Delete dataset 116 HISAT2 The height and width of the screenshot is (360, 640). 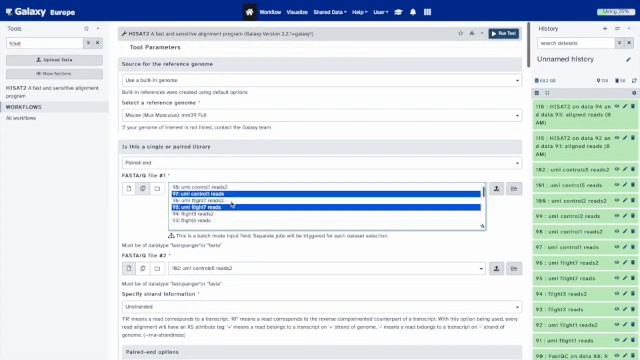point(633,106)
